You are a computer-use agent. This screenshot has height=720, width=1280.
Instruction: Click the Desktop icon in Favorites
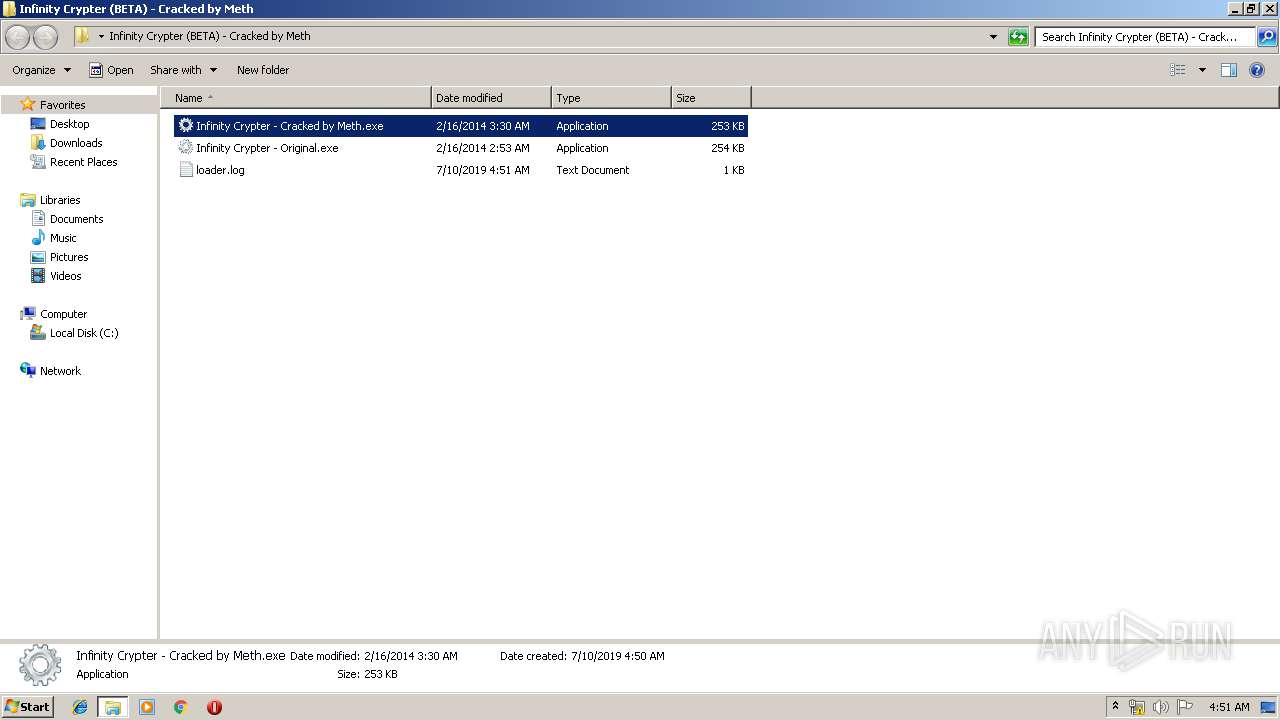38,124
